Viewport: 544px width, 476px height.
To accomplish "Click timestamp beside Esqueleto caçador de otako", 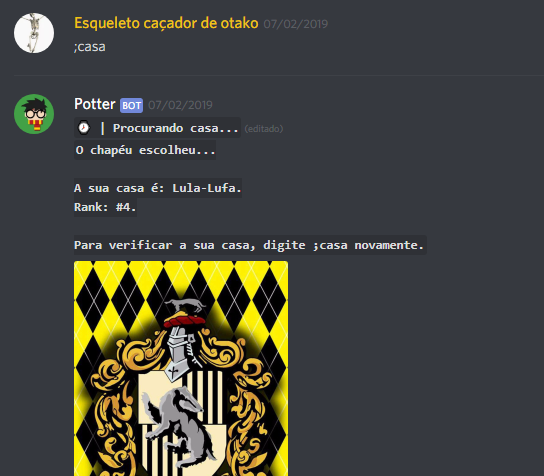I will pos(296,24).
